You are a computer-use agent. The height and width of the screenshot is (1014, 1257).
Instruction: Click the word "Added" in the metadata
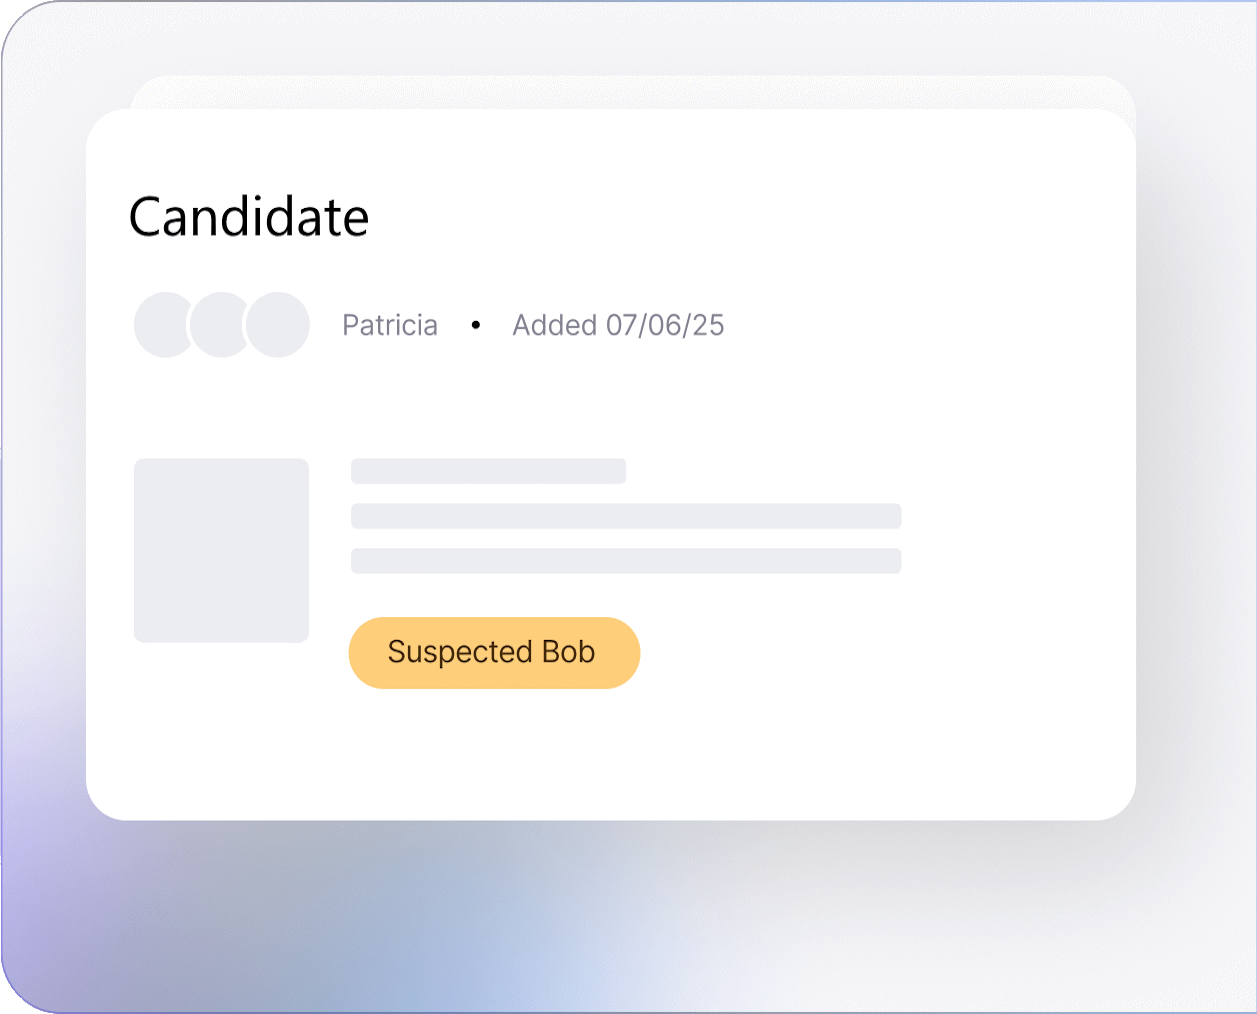coord(554,325)
